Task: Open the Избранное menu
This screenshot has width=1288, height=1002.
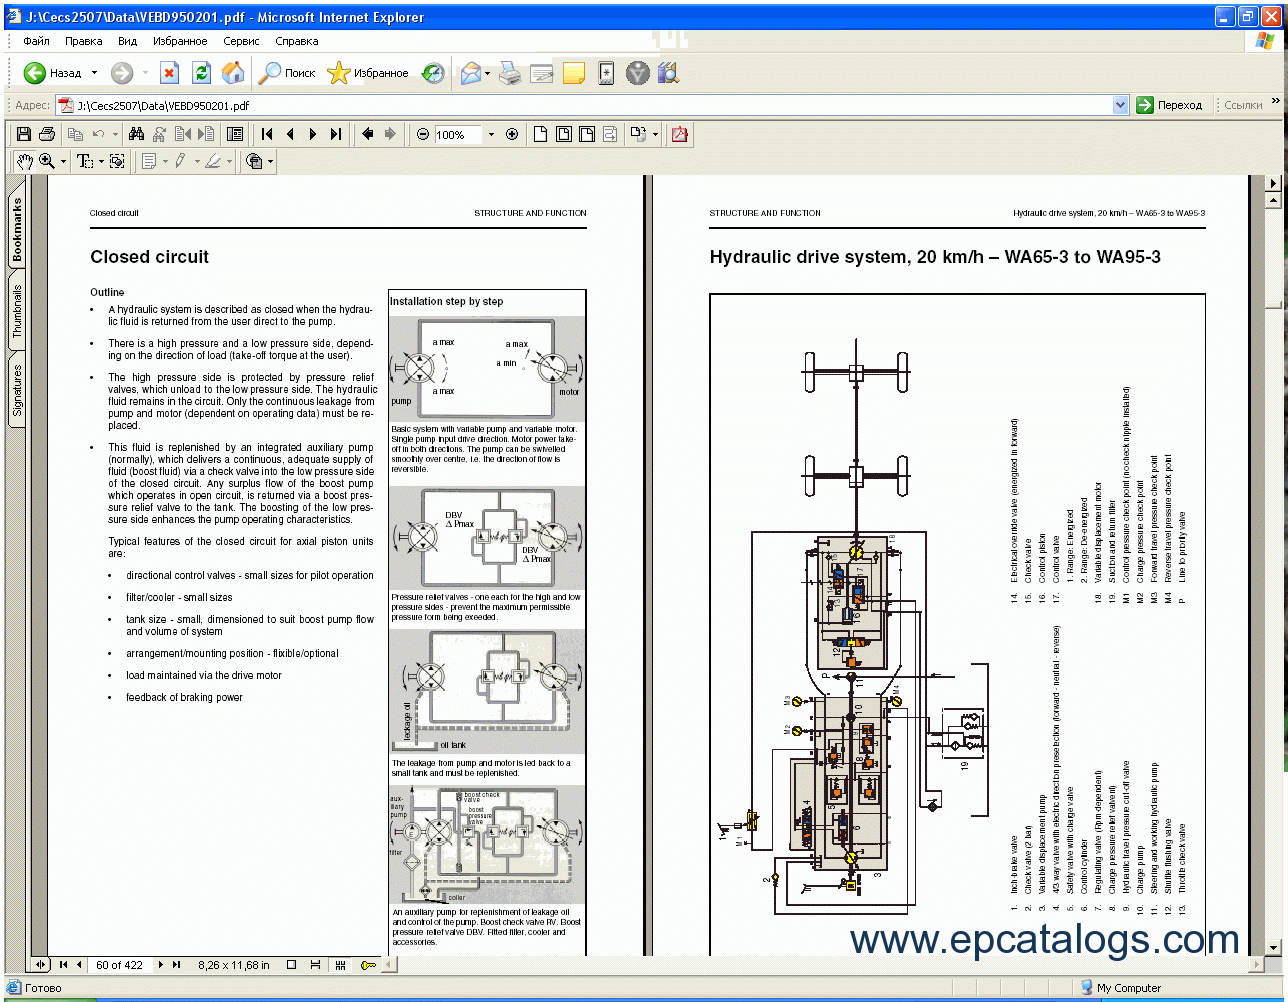Action: click(180, 41)
